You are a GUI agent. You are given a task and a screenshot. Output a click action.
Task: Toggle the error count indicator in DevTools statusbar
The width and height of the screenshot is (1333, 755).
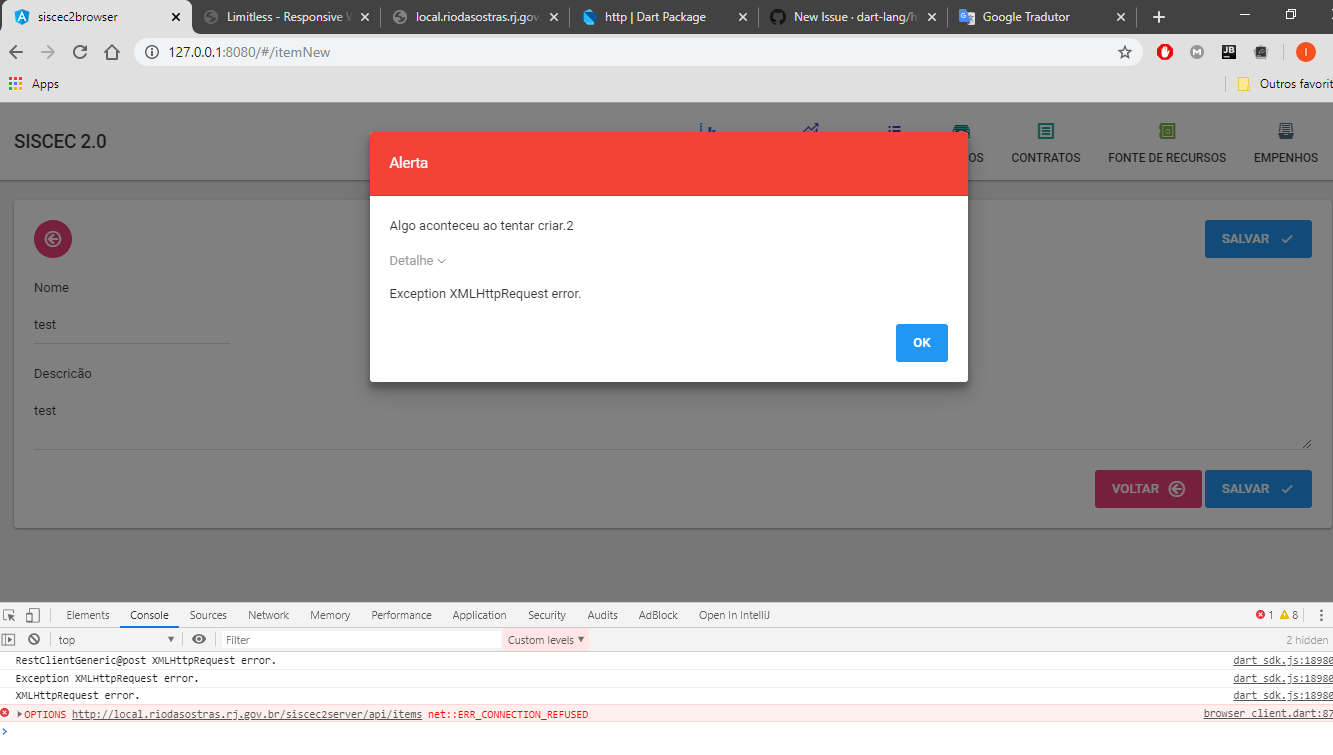click(x=1262, y=615)
